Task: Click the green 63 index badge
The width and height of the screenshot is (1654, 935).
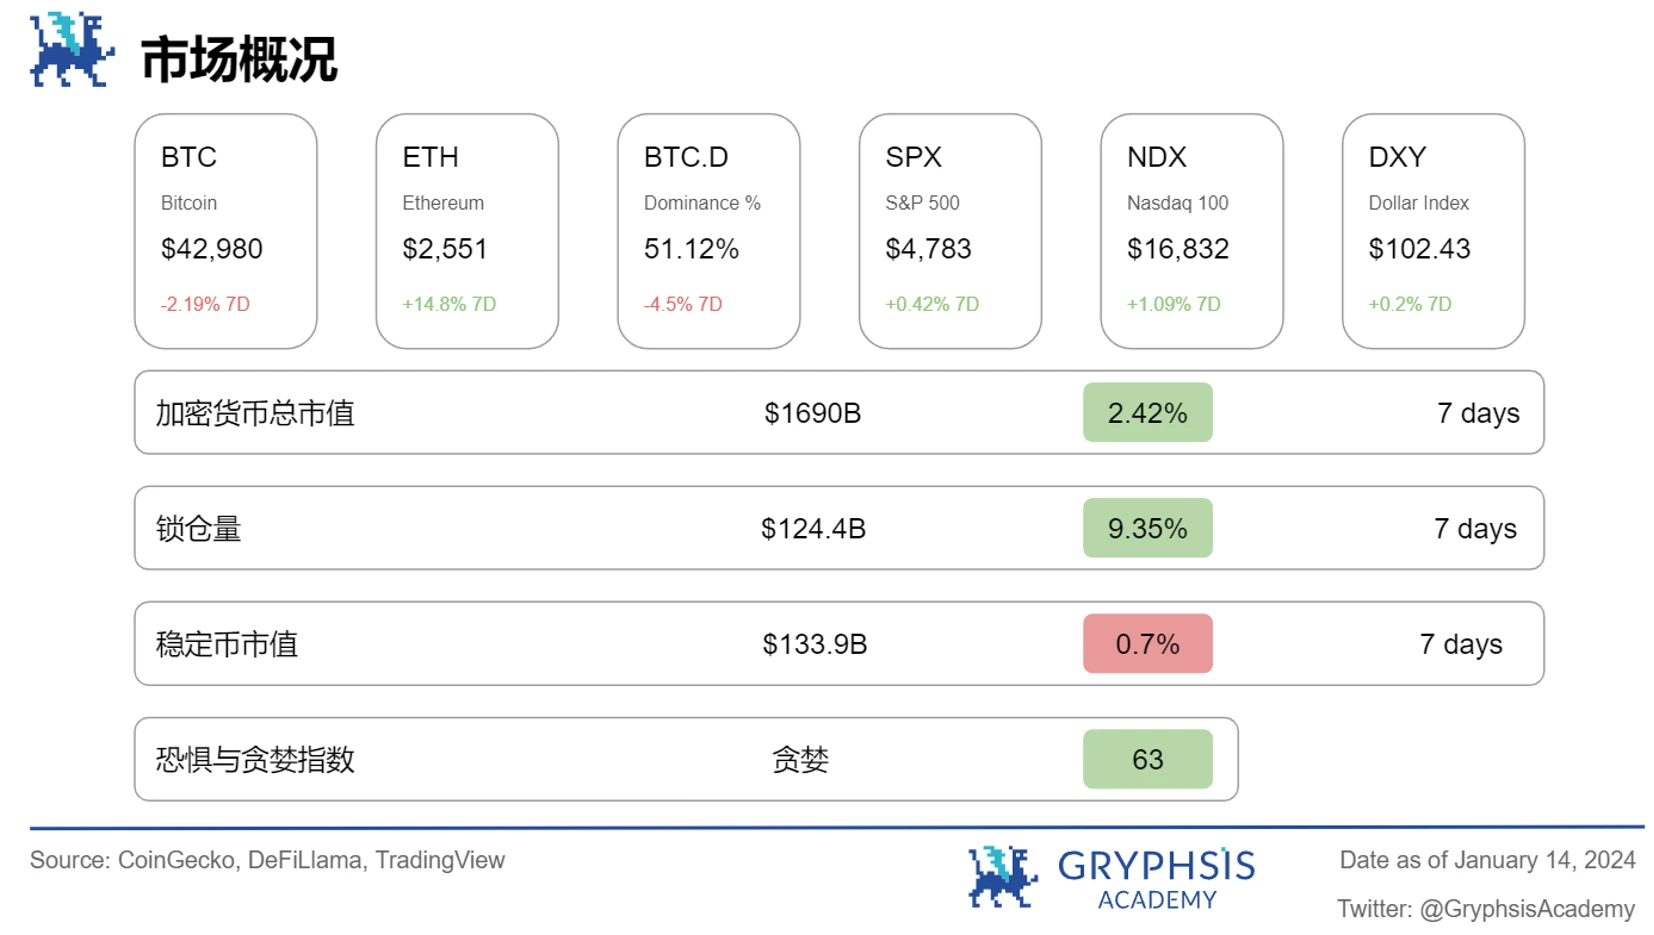Action: point(1147,759)
